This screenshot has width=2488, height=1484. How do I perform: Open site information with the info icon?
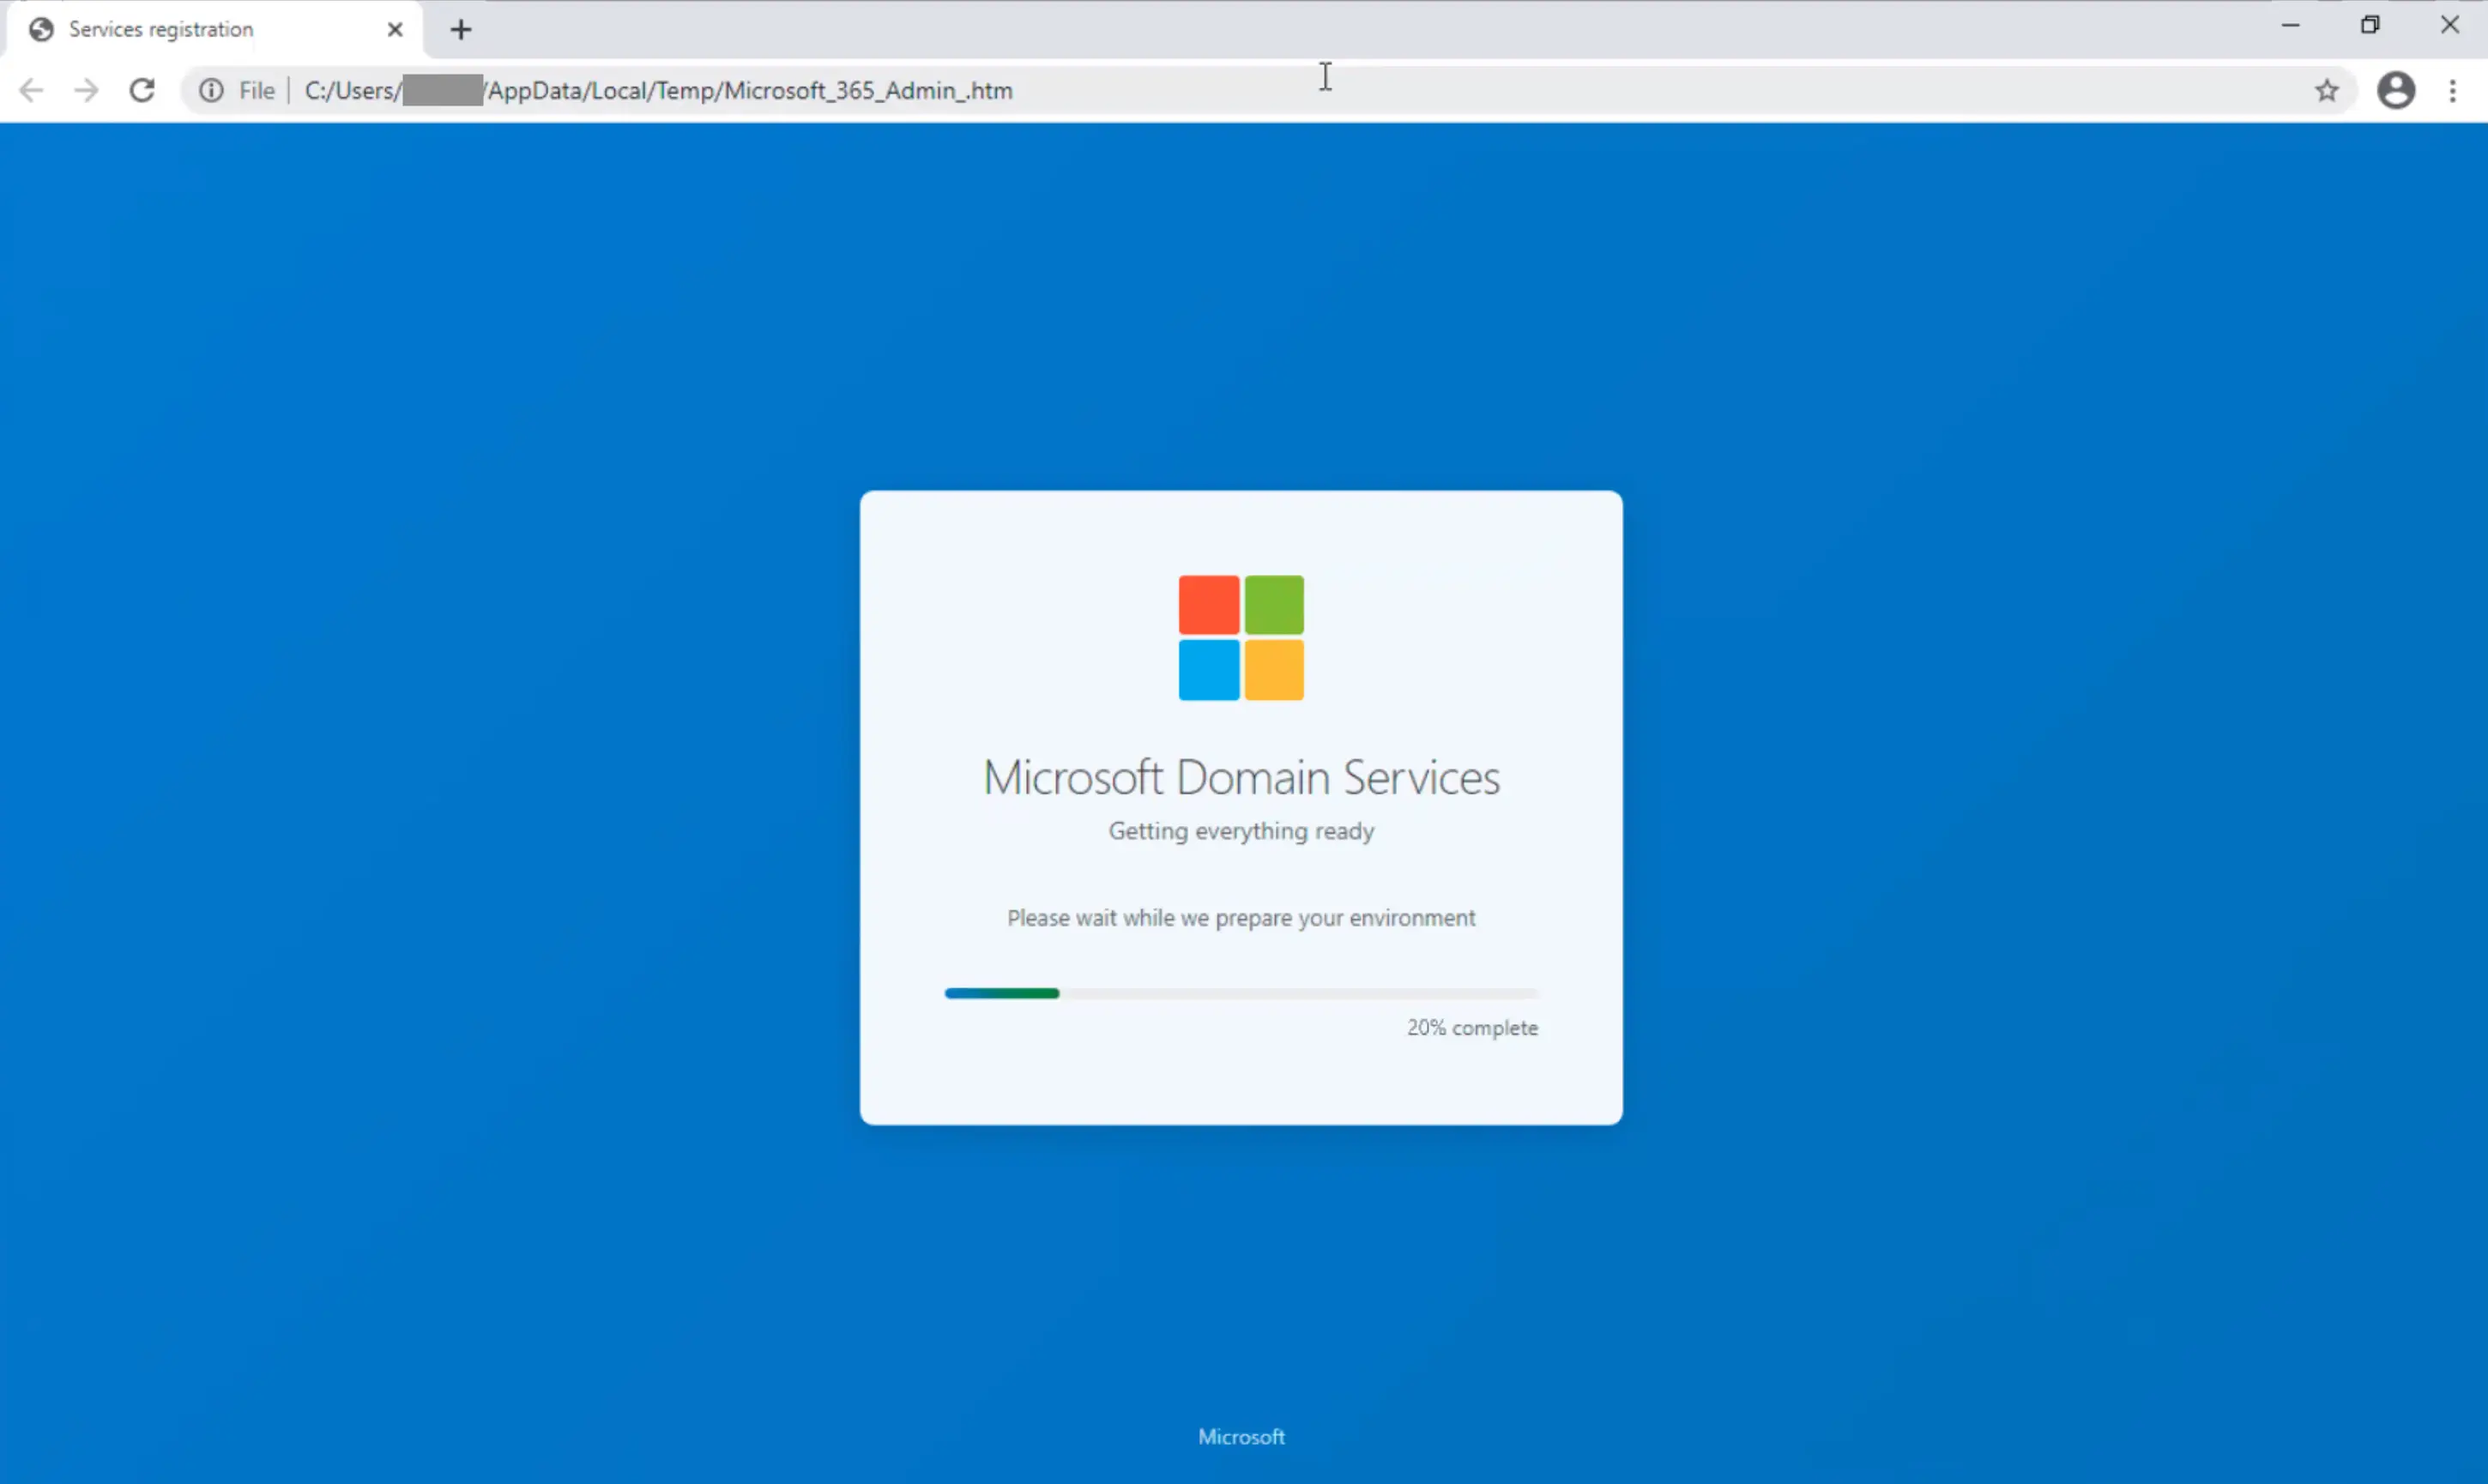[211, 90]
